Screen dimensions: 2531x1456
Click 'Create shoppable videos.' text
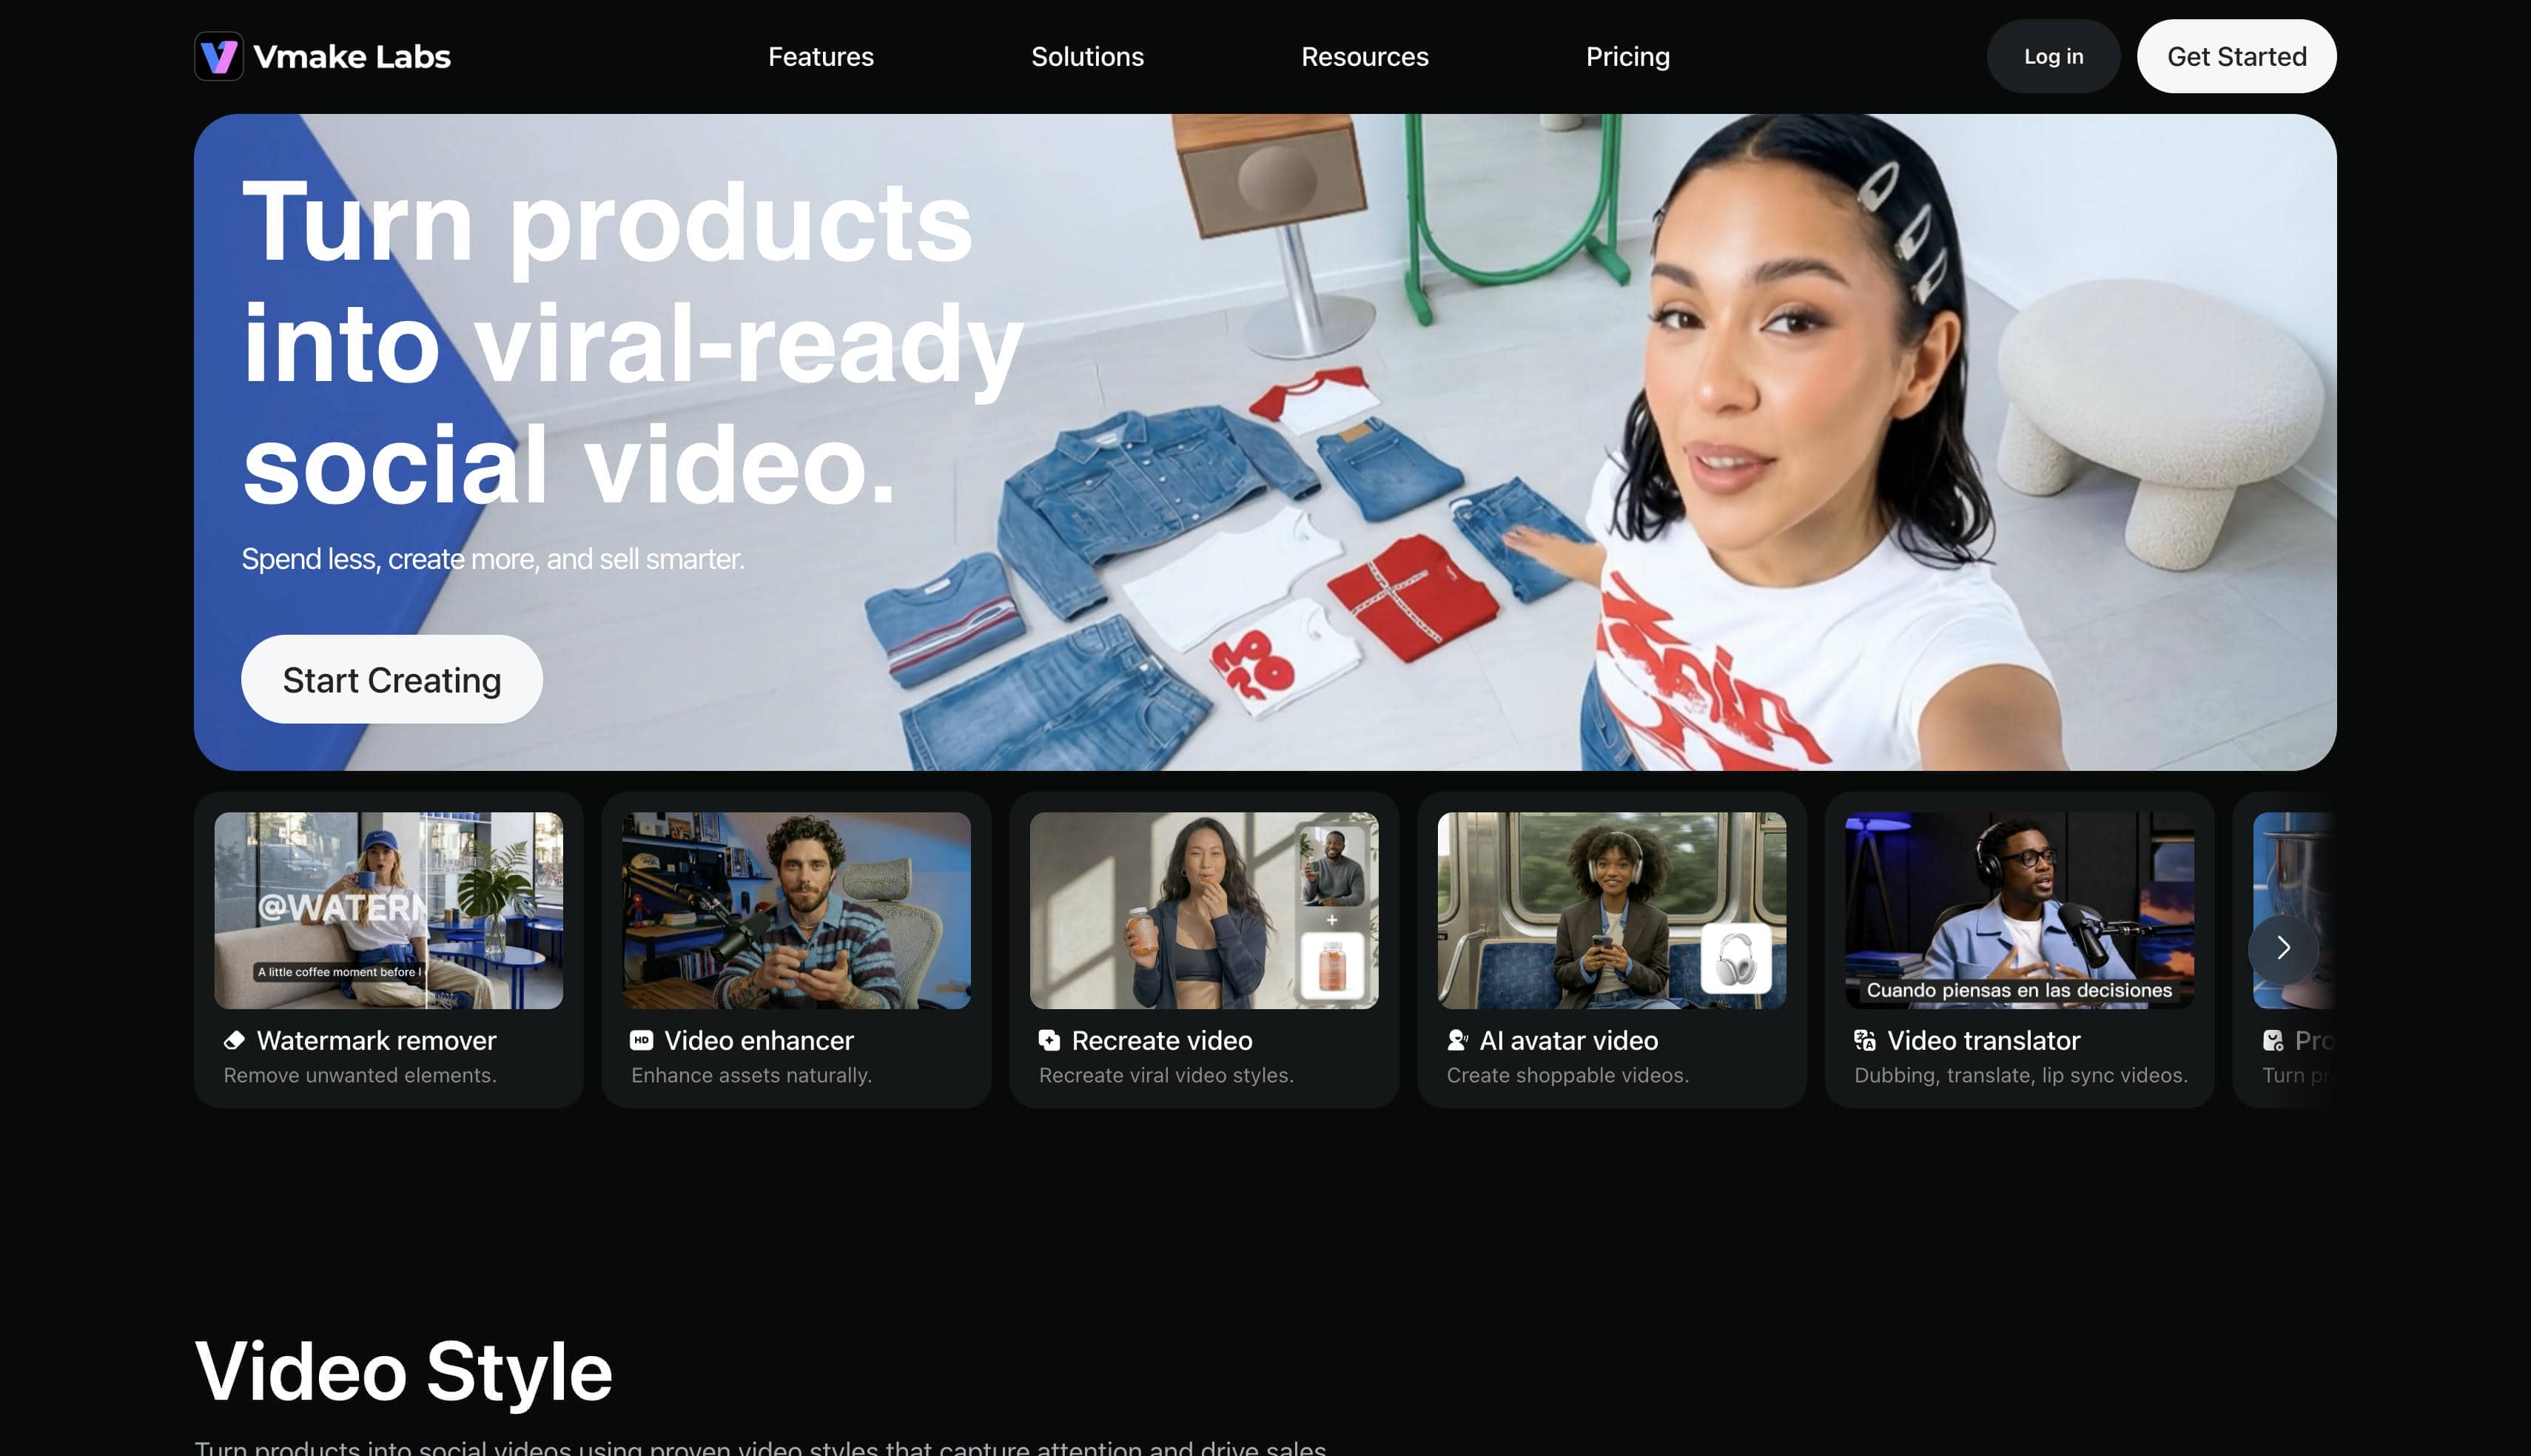[x=1567, y=1075]
